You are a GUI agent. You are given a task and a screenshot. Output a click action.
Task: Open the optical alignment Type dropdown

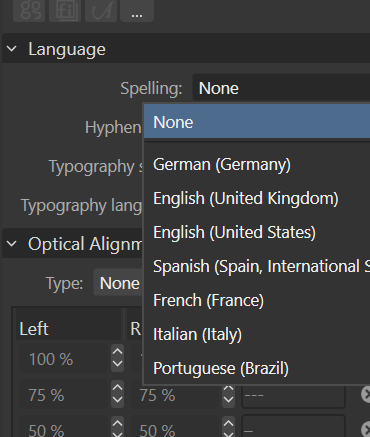click(119, 283)
